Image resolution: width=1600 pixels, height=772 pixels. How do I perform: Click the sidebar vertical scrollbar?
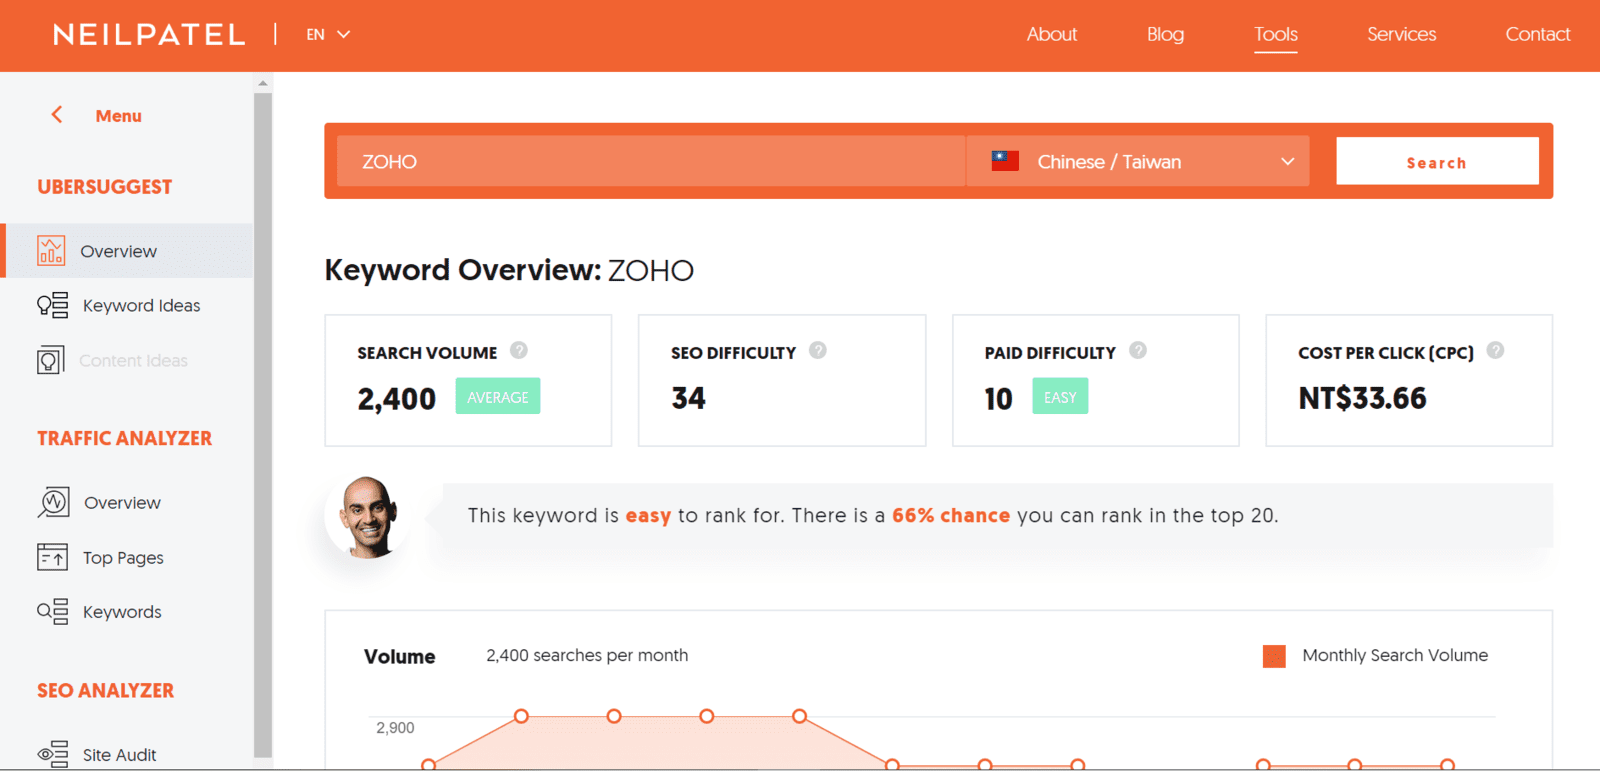tap(263, 424)
